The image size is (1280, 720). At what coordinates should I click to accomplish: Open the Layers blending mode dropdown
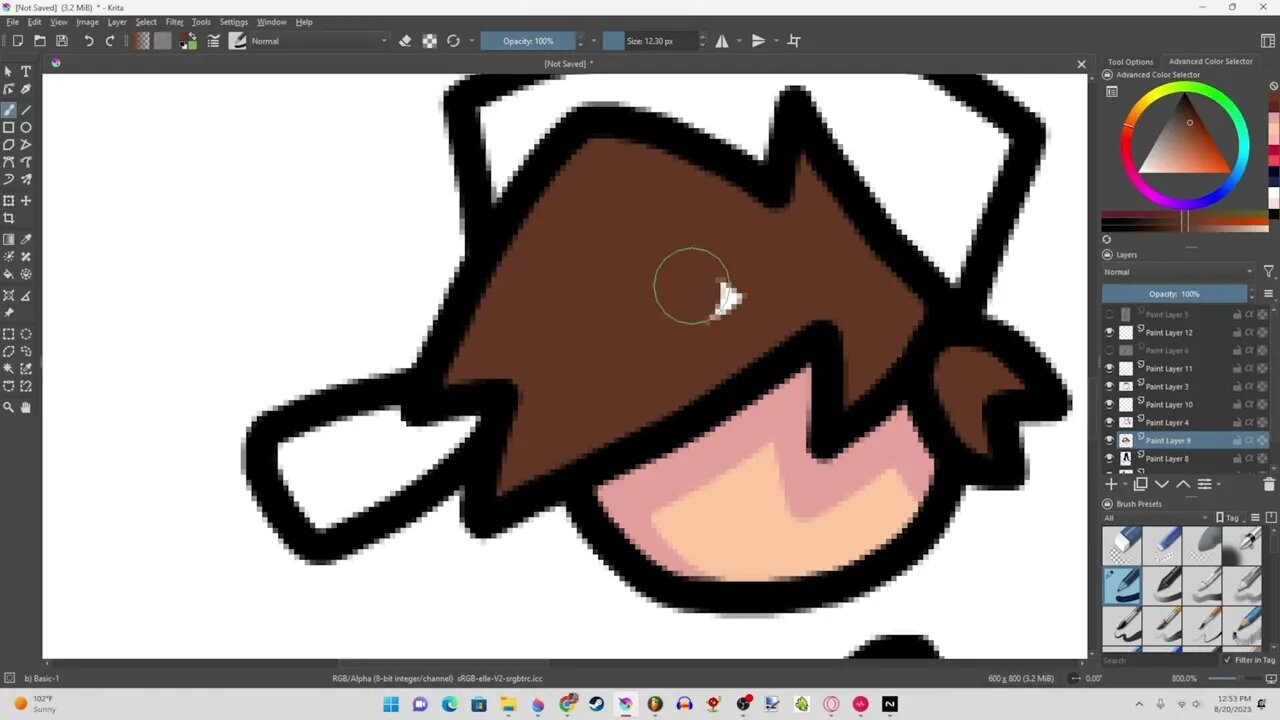click(1178, 272)
